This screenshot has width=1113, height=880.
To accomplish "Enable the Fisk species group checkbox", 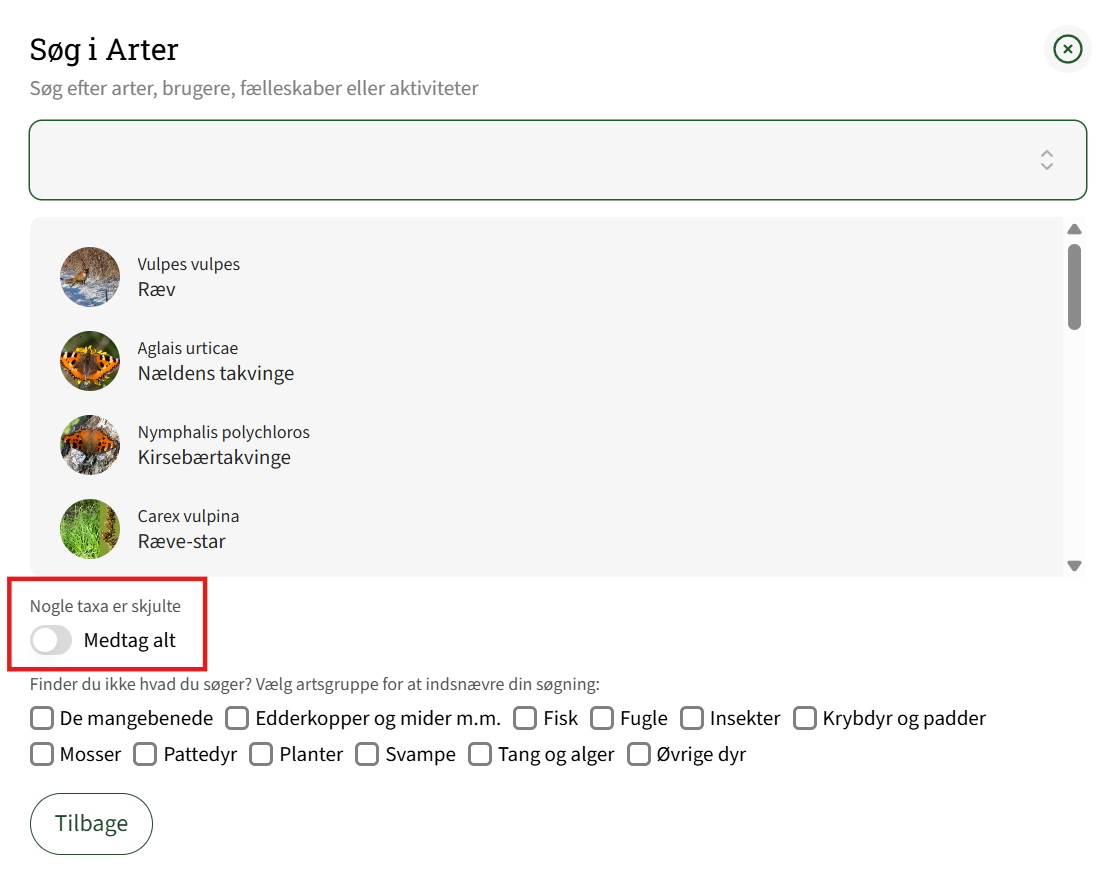I will pyautogui.click(x=525, y=718).
